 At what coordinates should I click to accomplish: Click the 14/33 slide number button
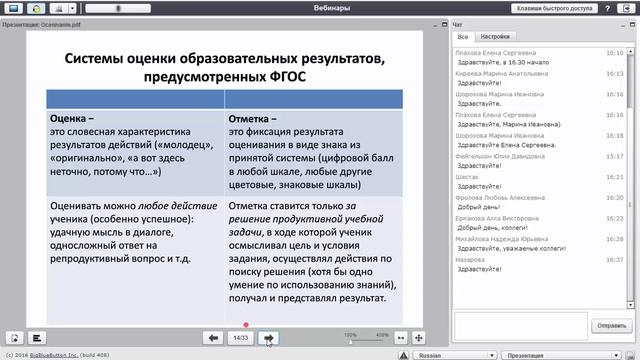[240, 338]
